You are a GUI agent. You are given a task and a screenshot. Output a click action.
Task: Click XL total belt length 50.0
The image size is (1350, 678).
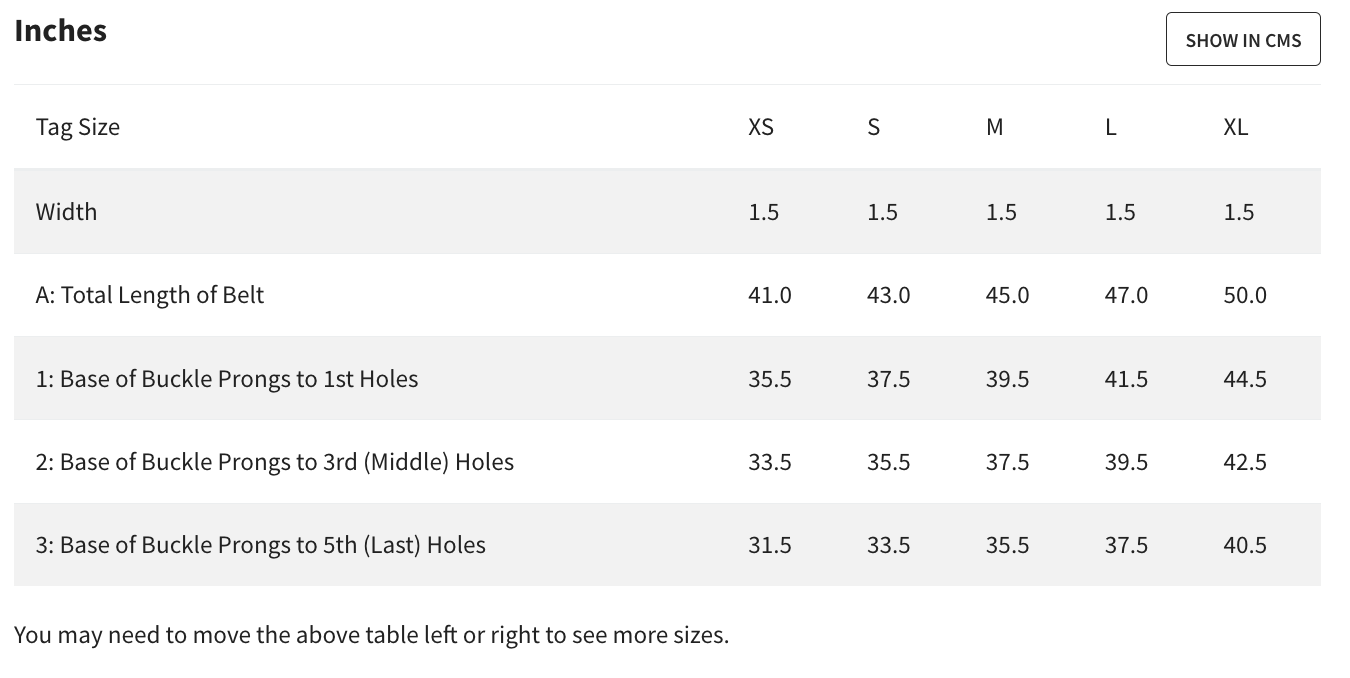(1245, 295)
